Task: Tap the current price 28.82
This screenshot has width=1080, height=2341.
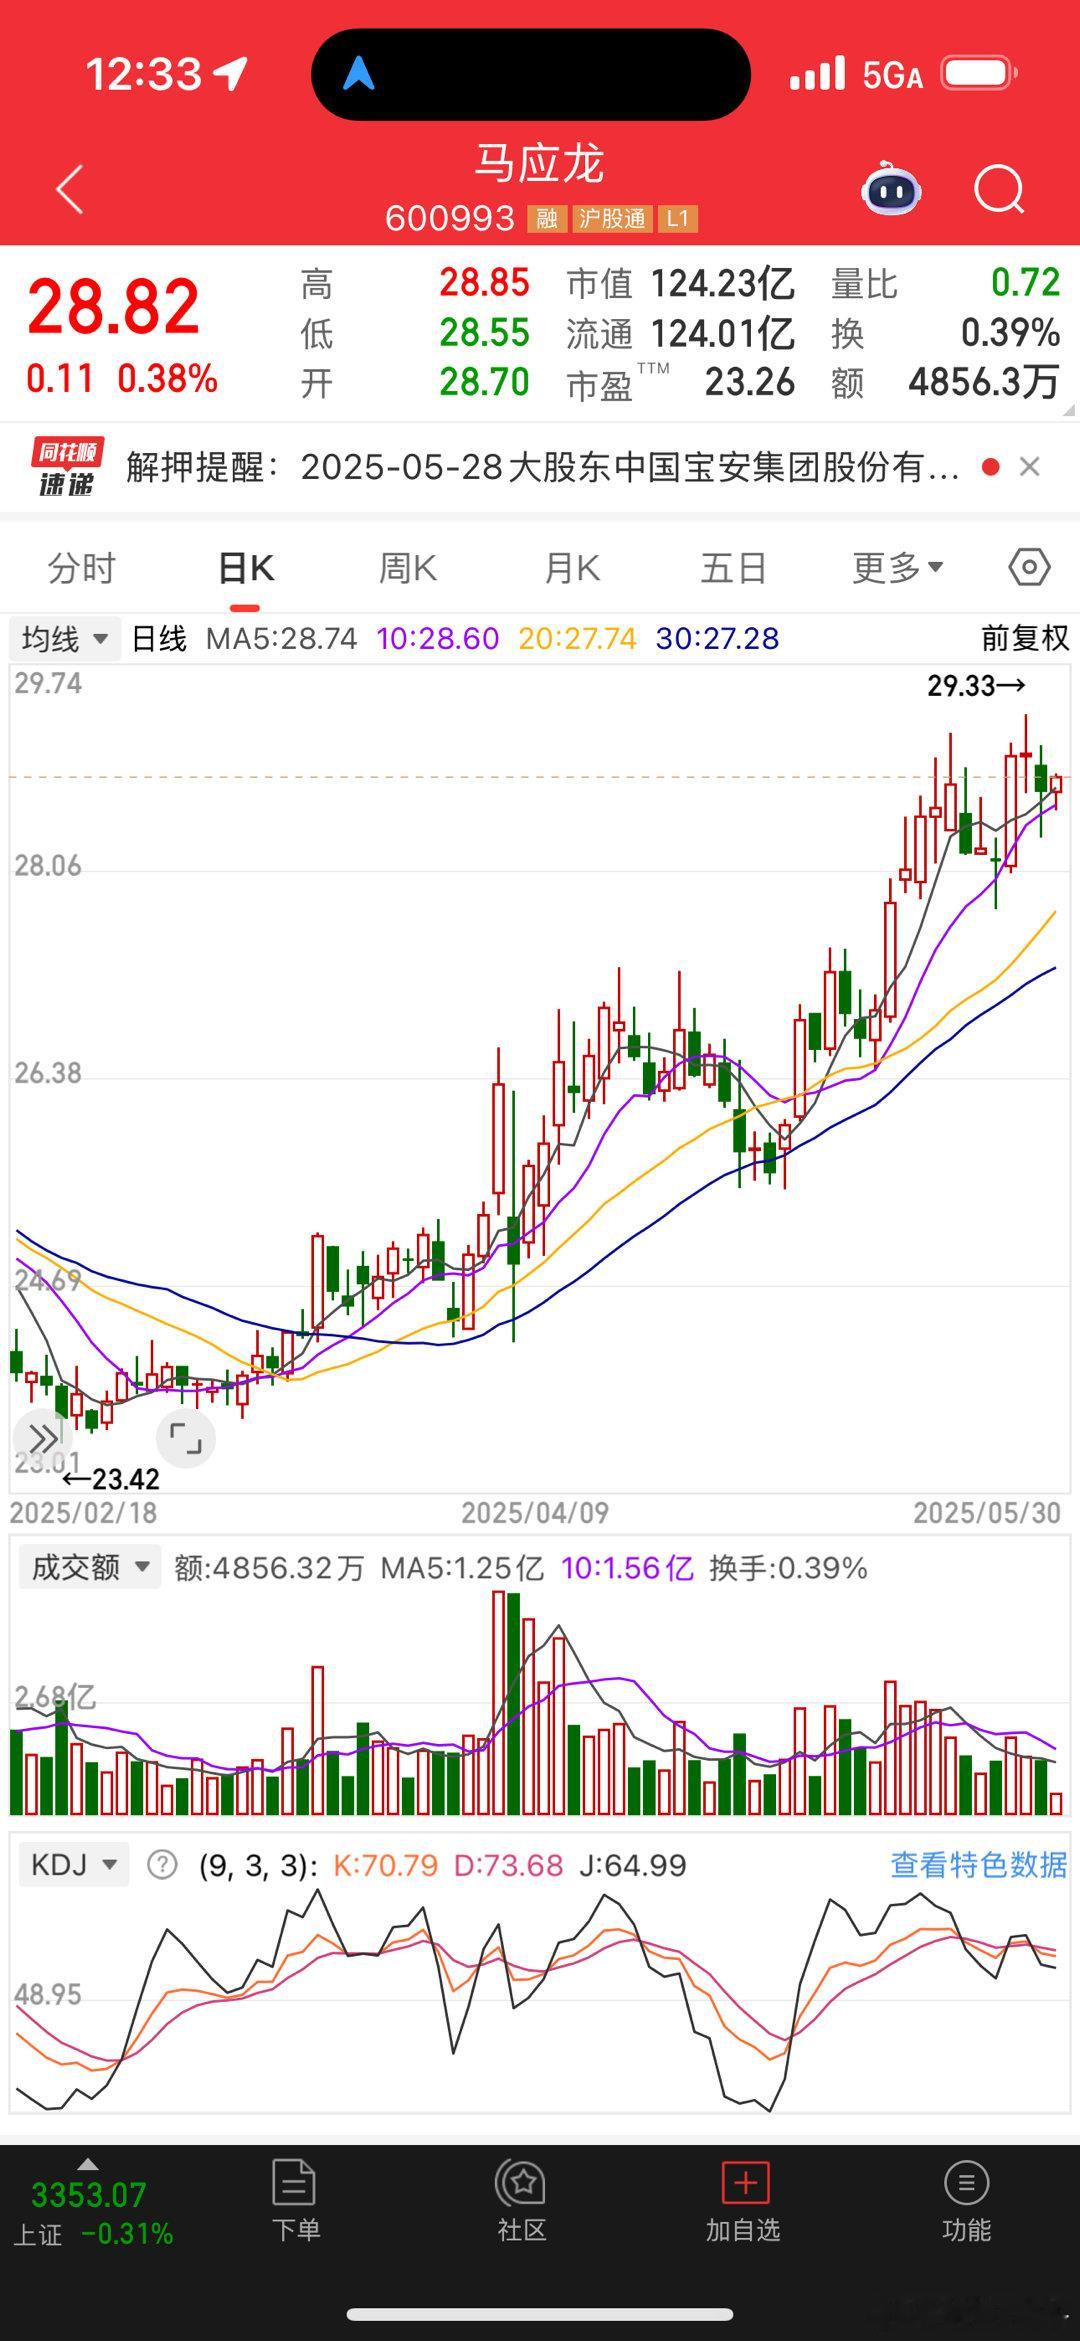Action: tap(114, 306)
